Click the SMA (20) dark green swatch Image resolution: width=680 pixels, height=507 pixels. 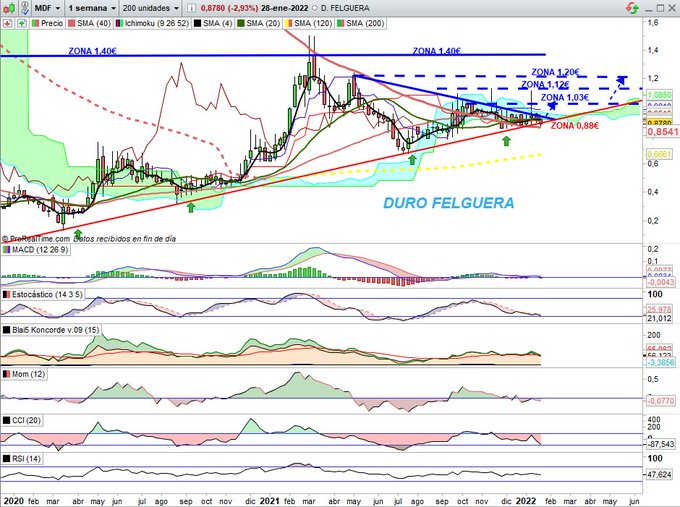pyautogui.click(x=241, y=23)
